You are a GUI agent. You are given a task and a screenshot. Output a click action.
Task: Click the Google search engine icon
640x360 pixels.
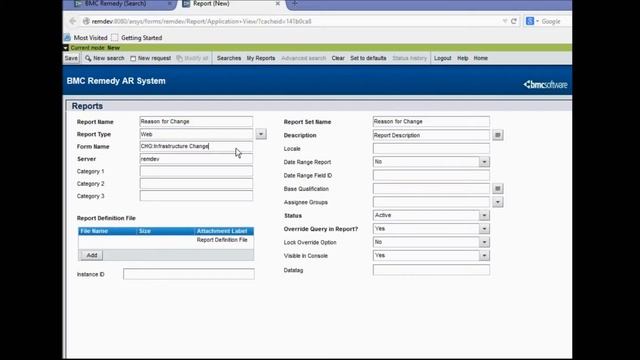[530, 21]
